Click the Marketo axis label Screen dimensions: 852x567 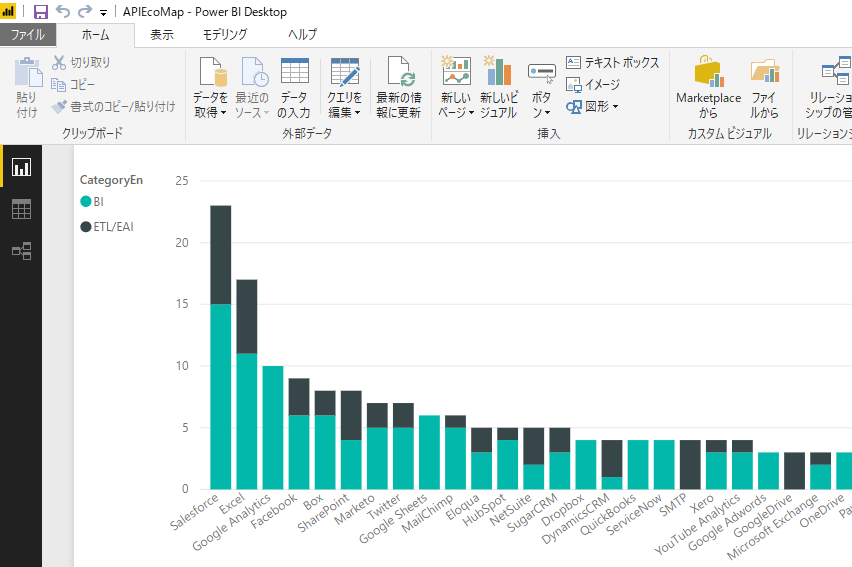354,509
